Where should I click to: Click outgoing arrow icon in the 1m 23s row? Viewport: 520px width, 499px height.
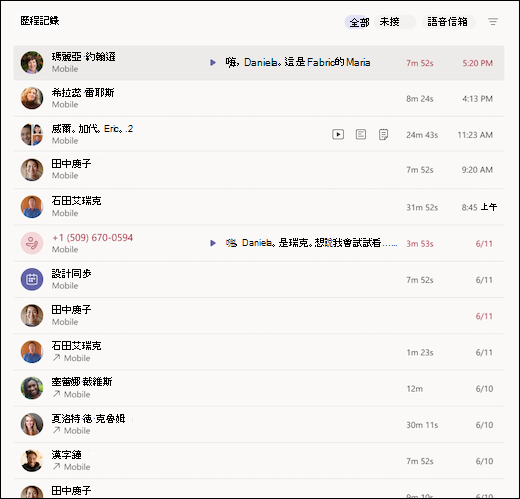(56, 358)
